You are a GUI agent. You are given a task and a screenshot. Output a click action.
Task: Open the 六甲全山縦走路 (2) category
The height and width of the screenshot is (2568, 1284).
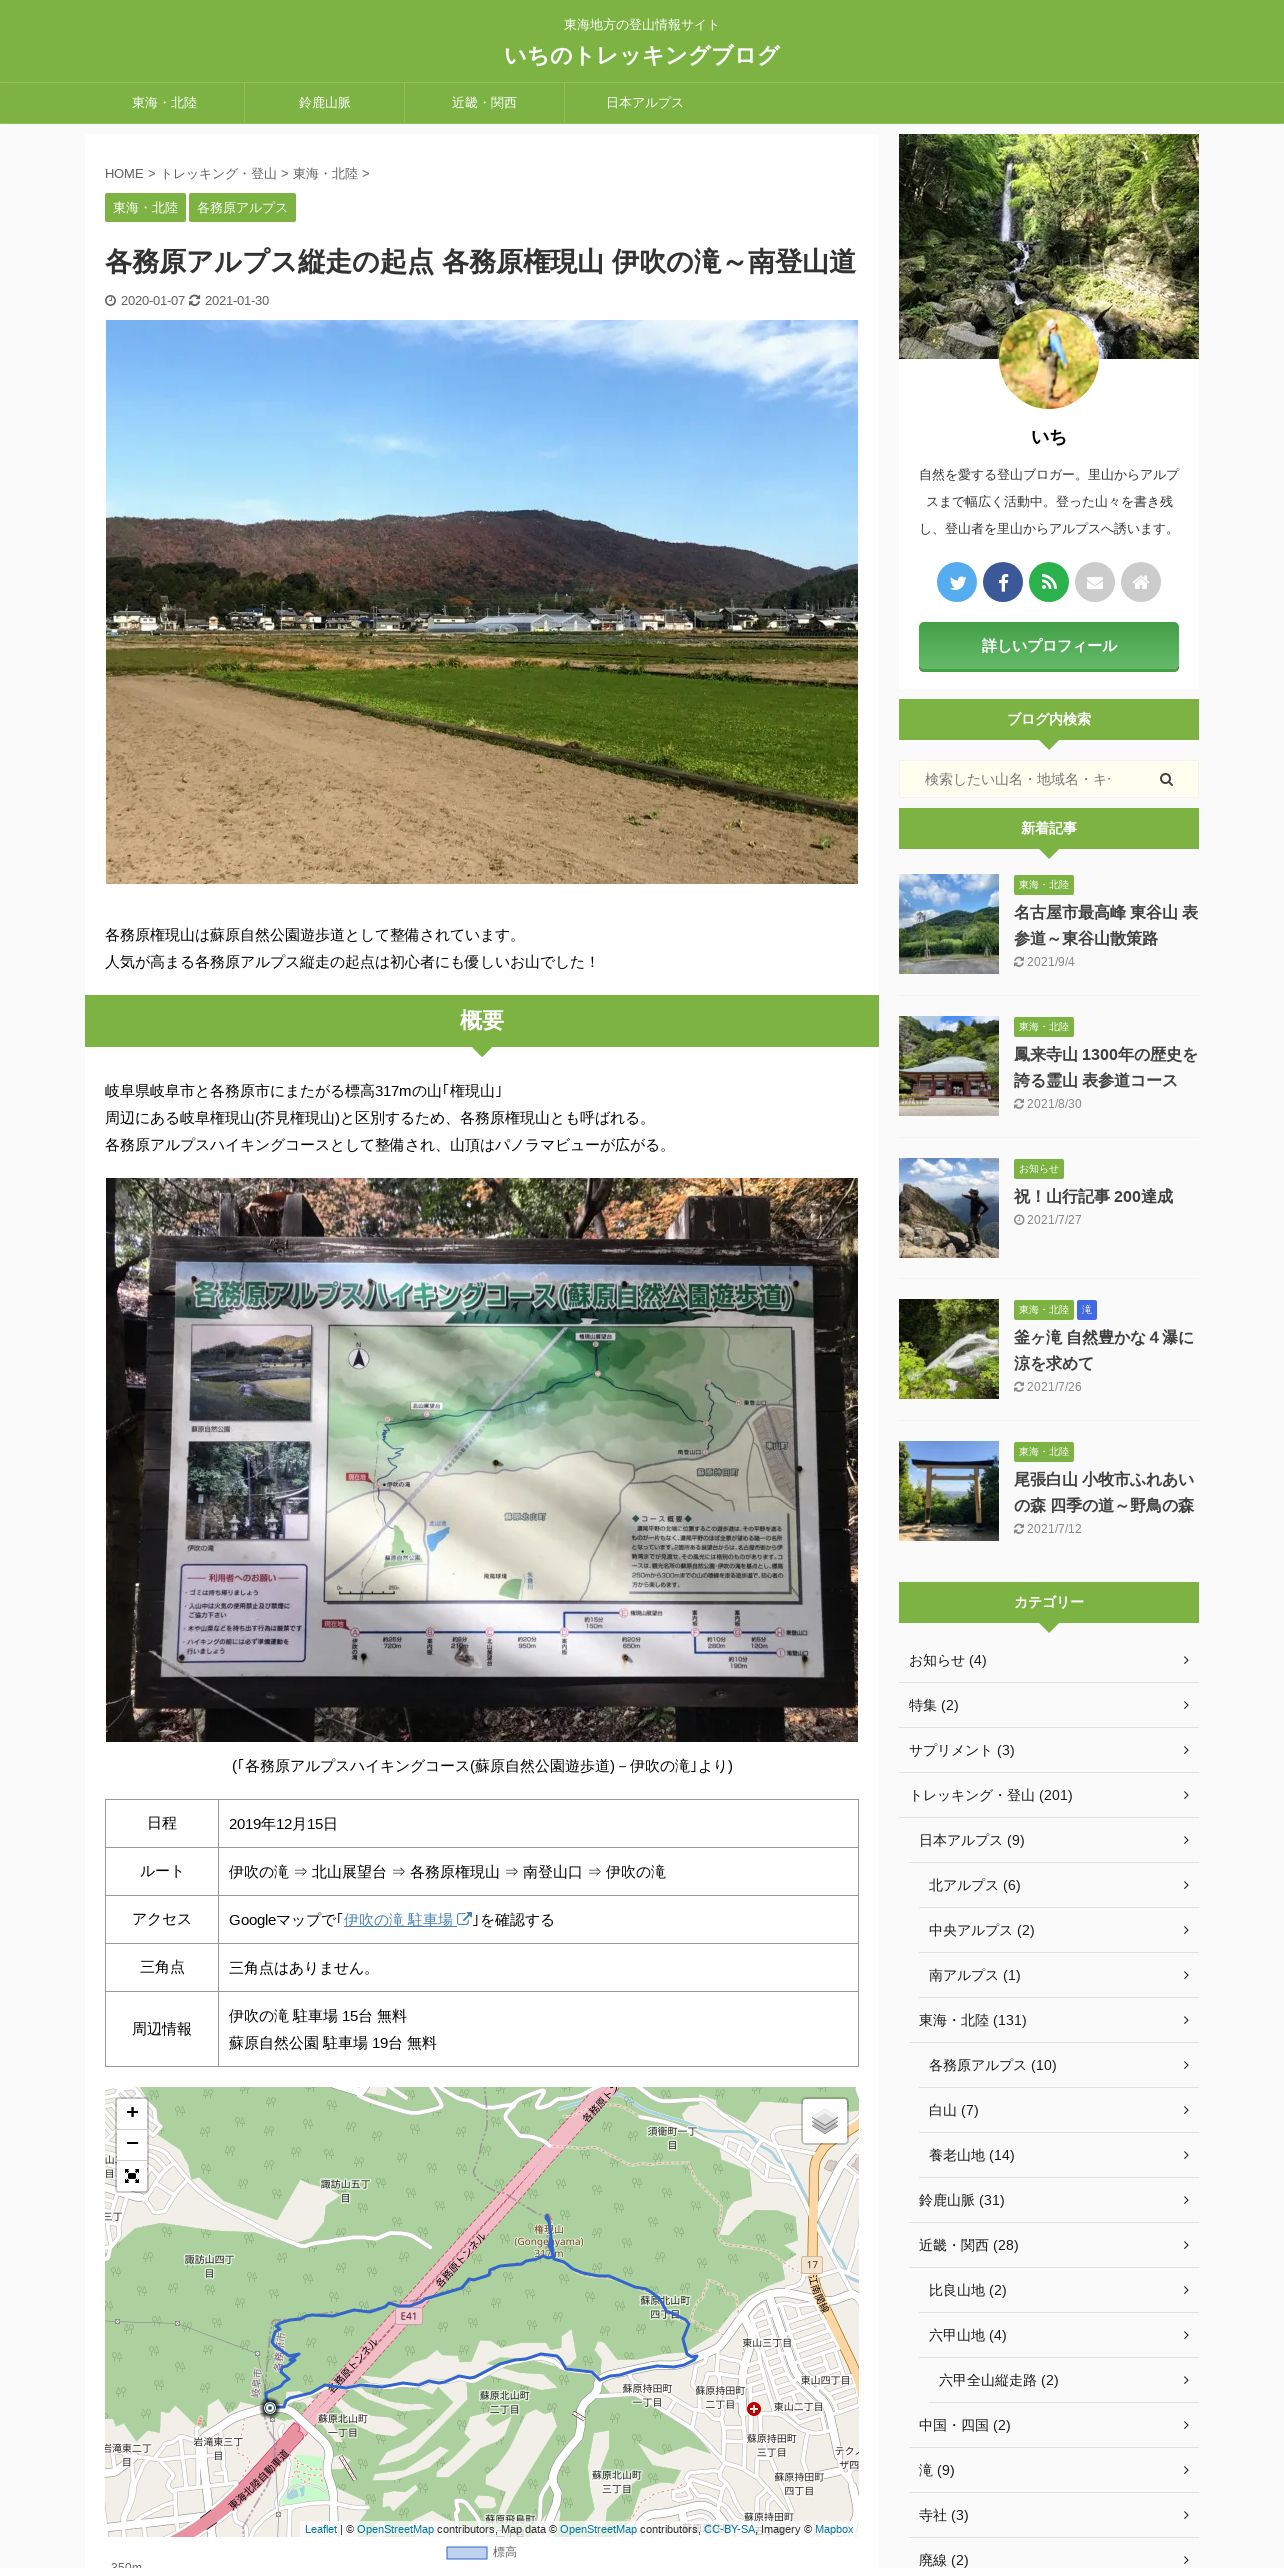pos(1064,2380)
